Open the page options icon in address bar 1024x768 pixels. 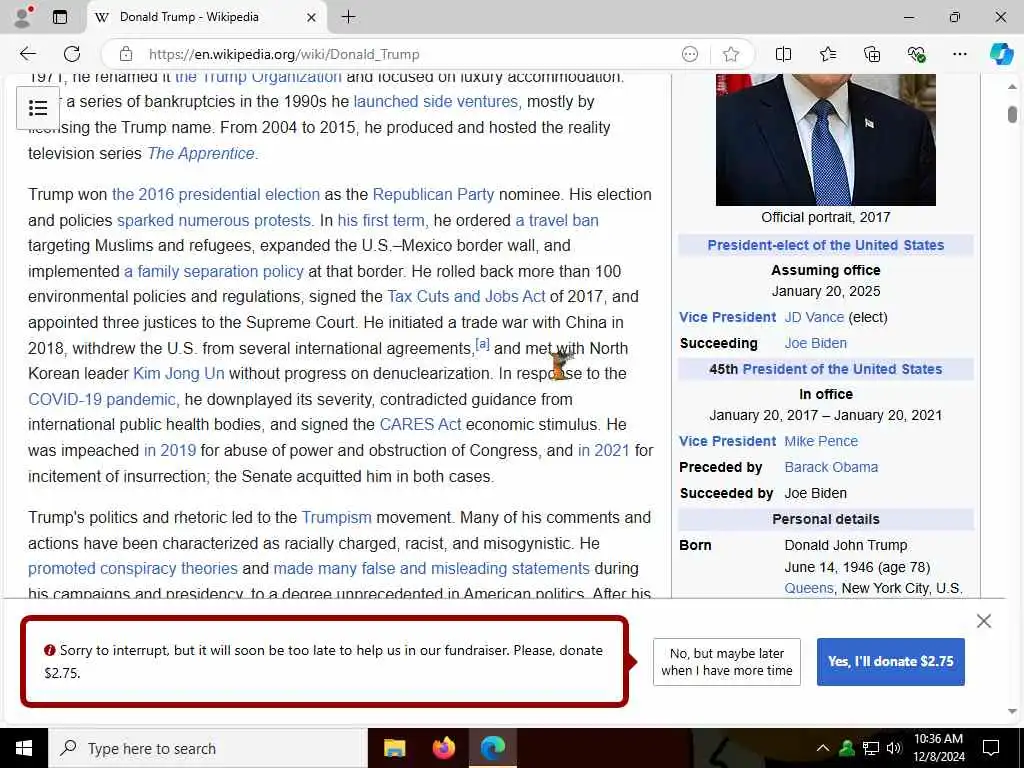click(690, 54)
